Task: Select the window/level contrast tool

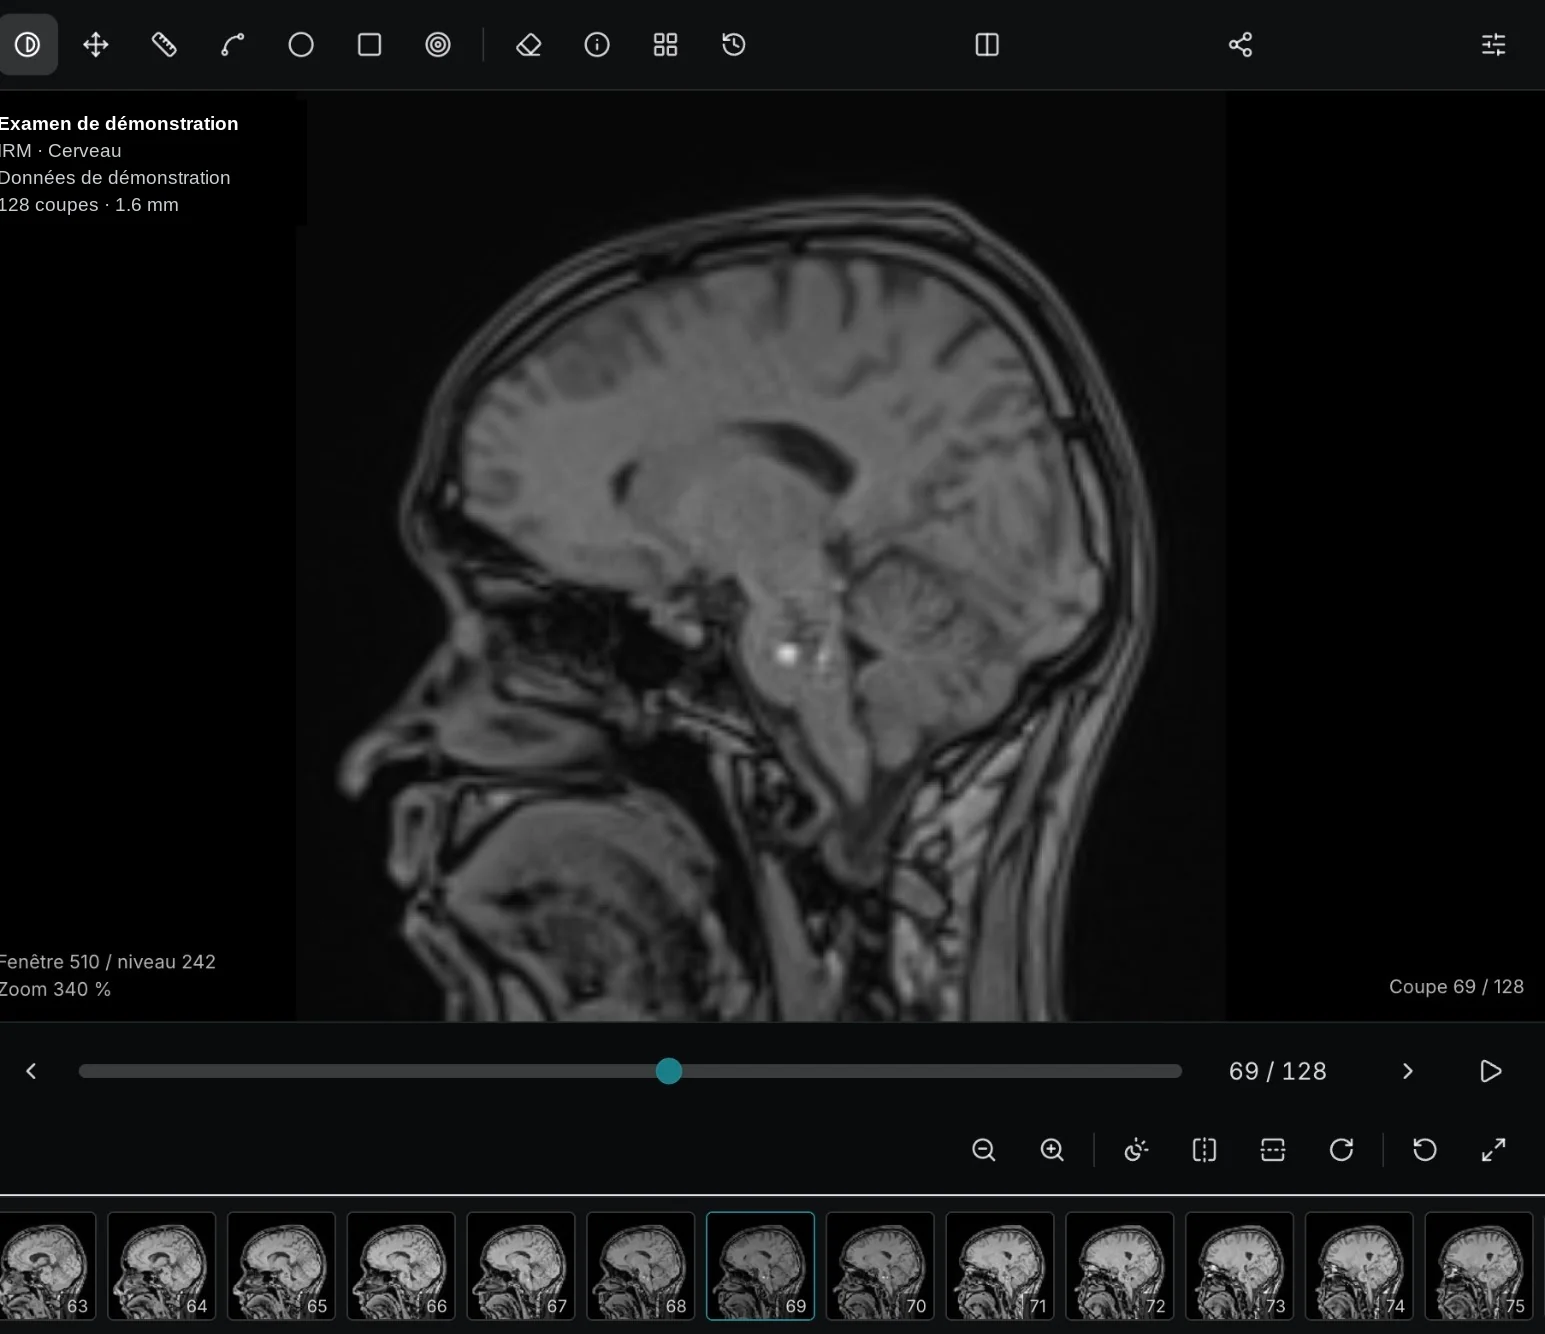Action: (28, 45)
